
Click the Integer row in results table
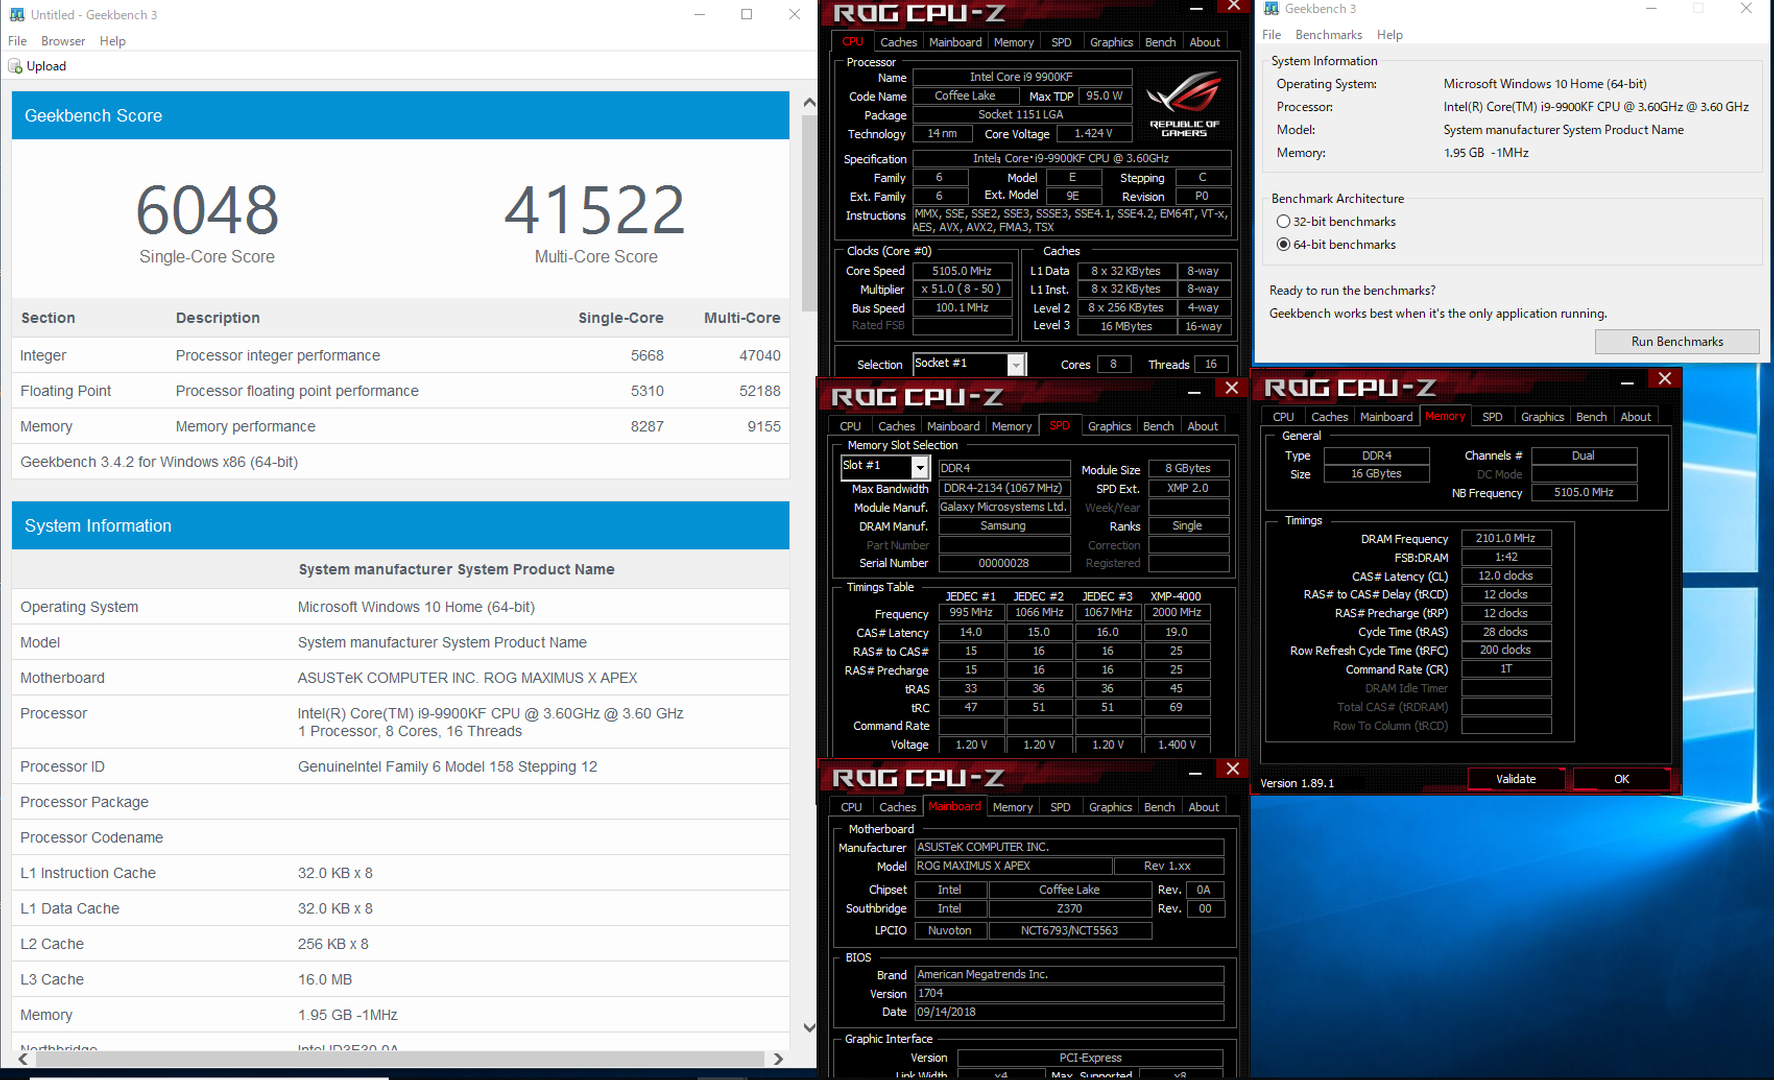pos(400,355)
